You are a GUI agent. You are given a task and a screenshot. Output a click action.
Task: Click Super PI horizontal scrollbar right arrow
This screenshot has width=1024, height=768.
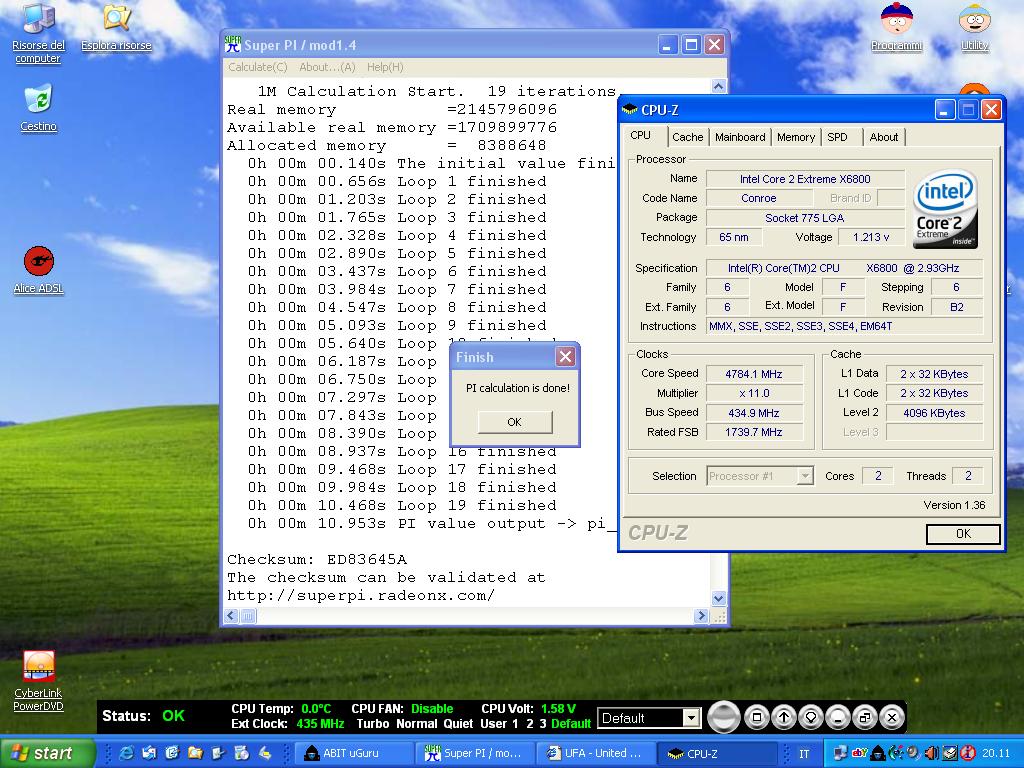[x=701, y=615]
